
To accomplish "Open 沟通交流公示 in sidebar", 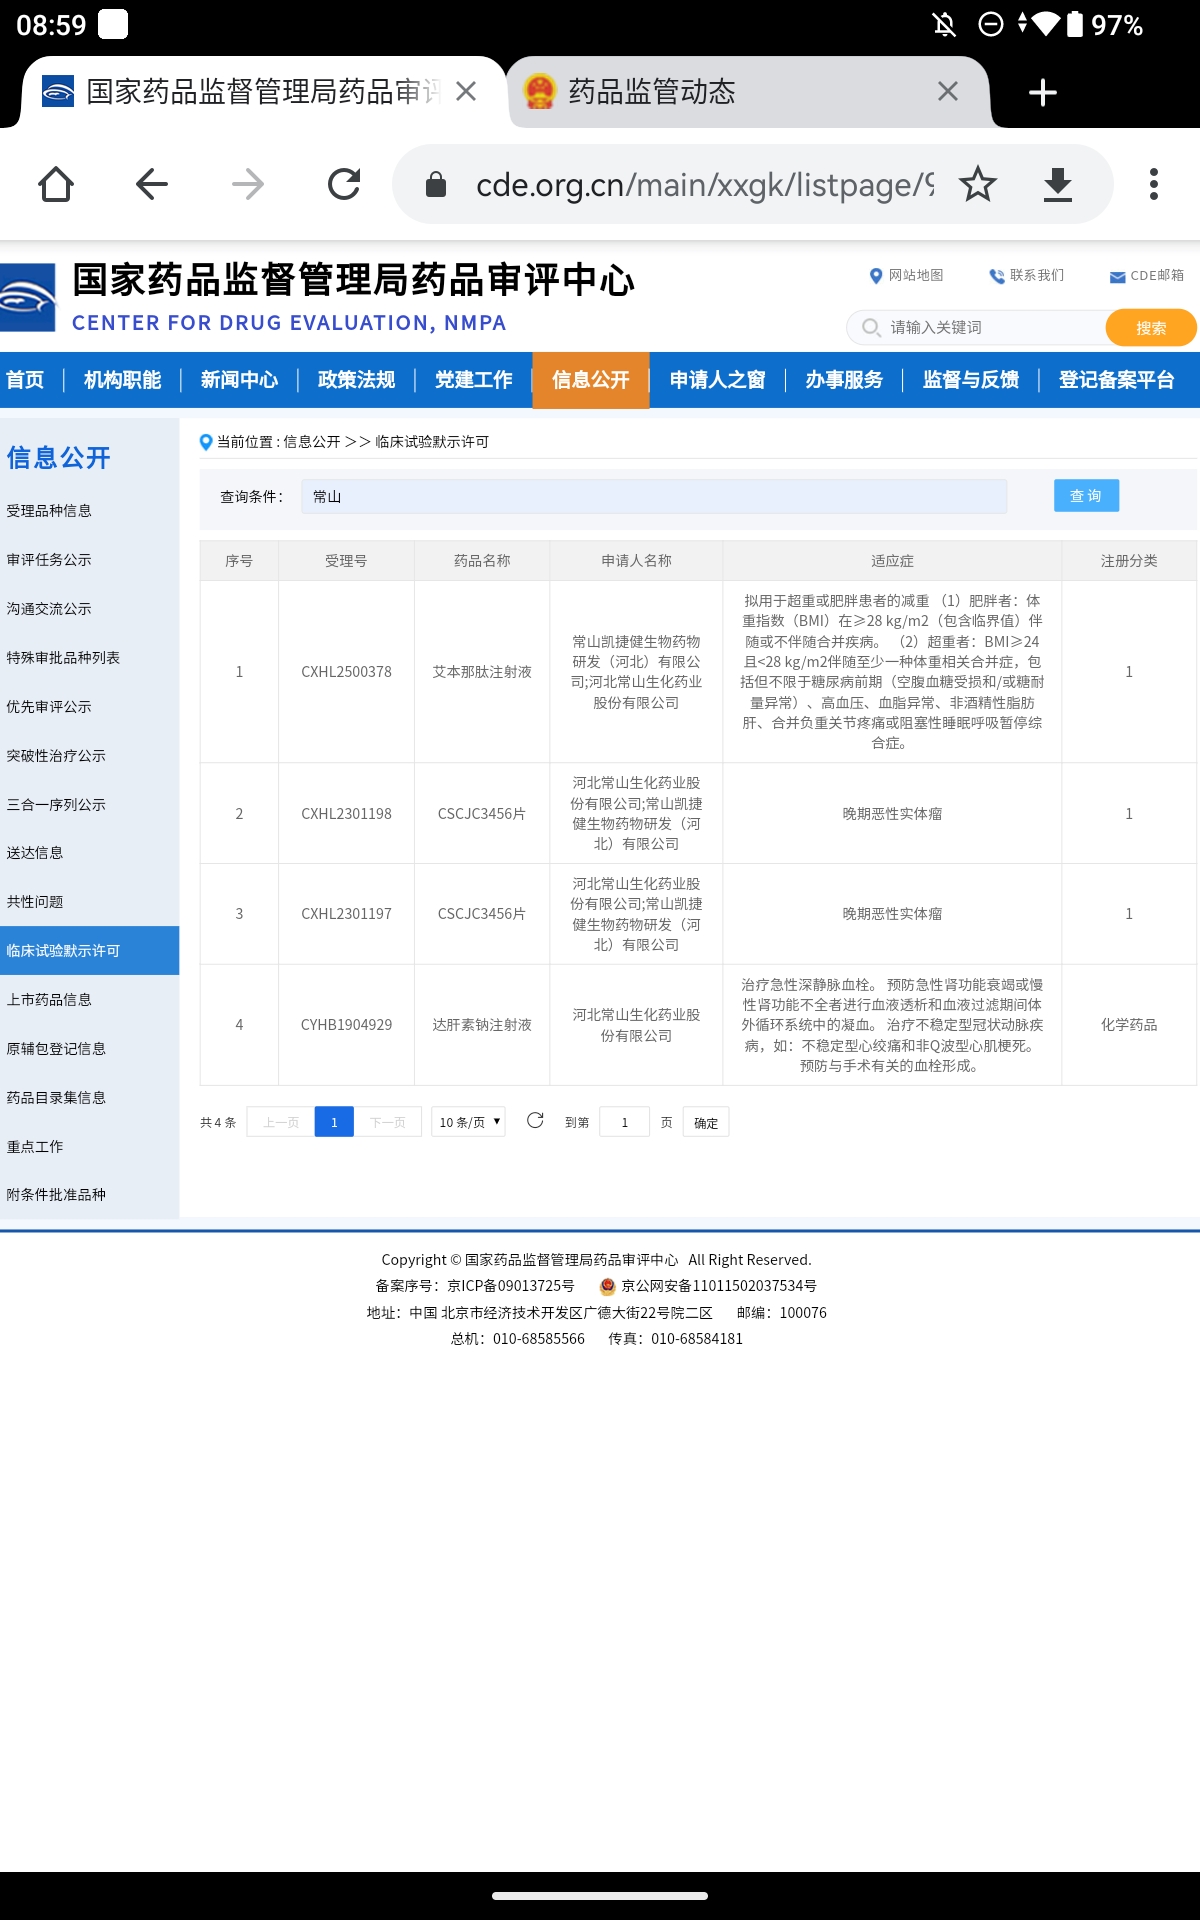I will tap(49, 609).
